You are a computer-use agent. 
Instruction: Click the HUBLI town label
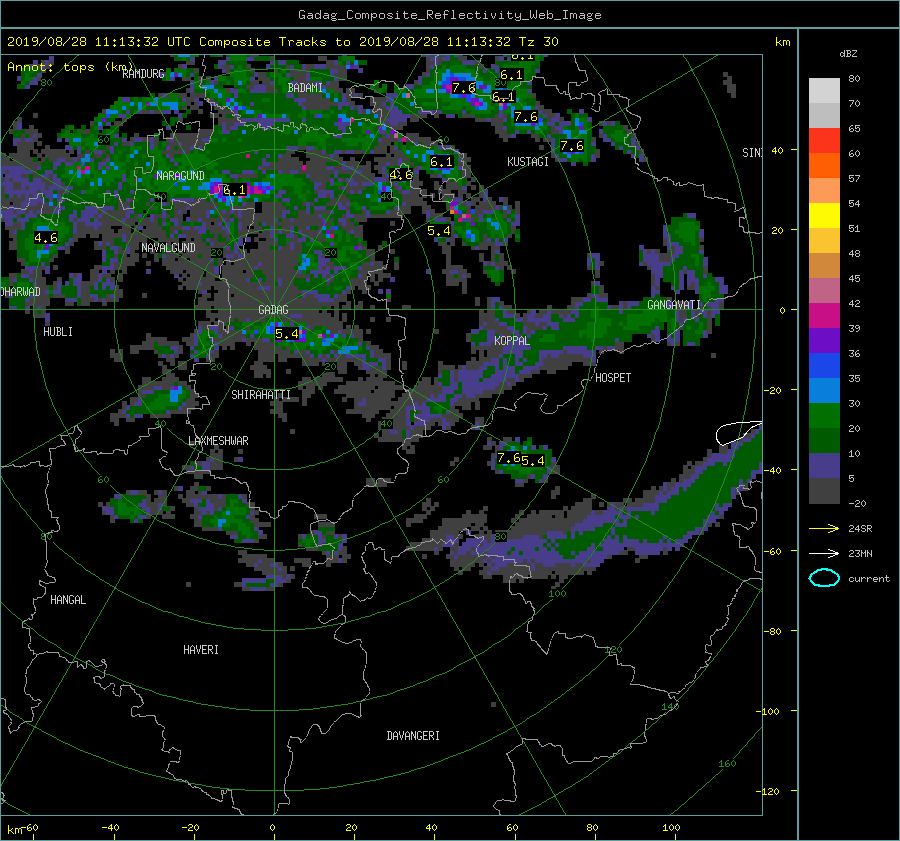click(x=58, y=332)
